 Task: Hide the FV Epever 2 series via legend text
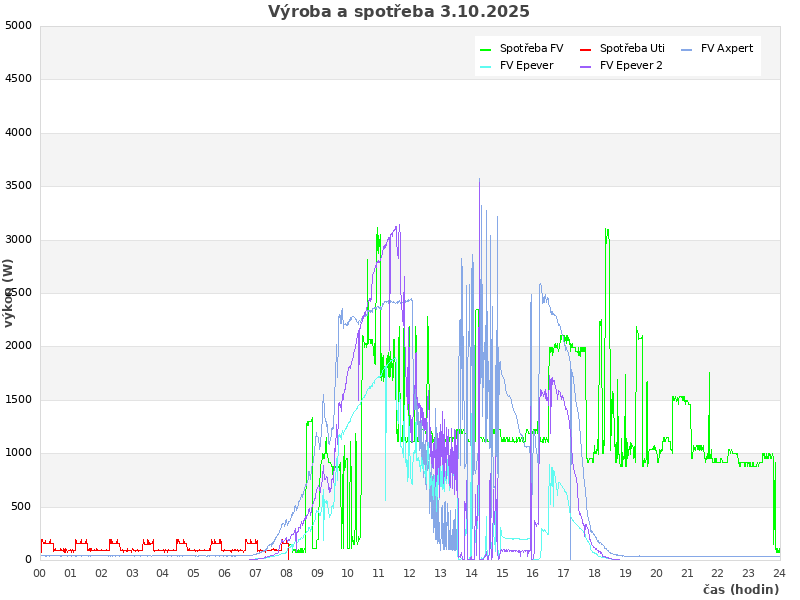[637, 66]
